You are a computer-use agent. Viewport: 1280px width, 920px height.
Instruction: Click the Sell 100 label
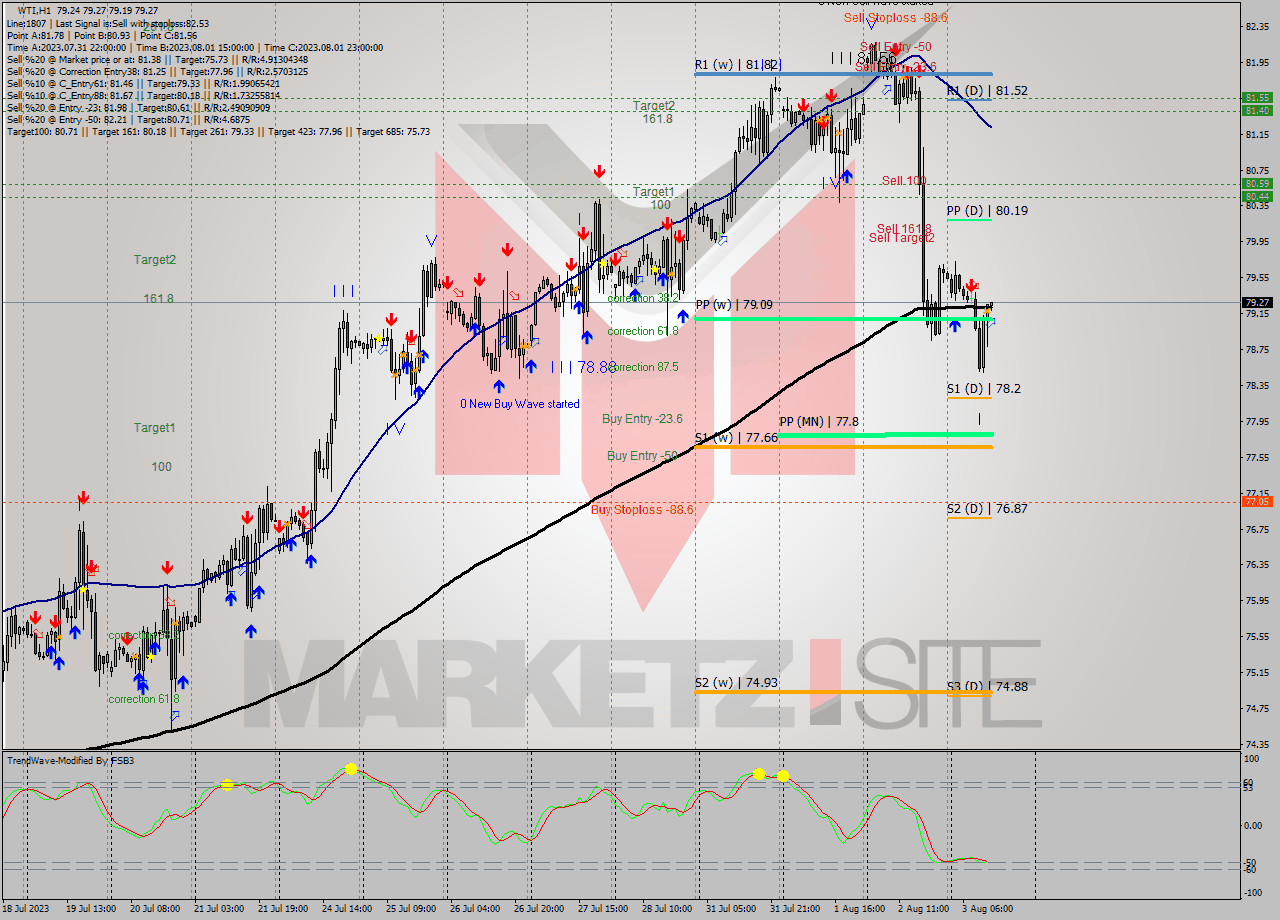coord(904,180)
